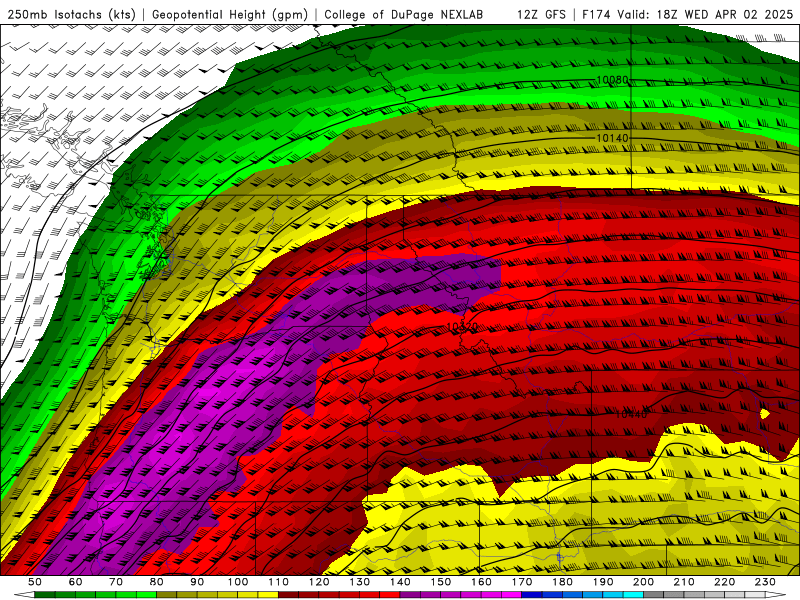Click the 170 label on the color scale
800x600 pixels.
click(522, 582)
